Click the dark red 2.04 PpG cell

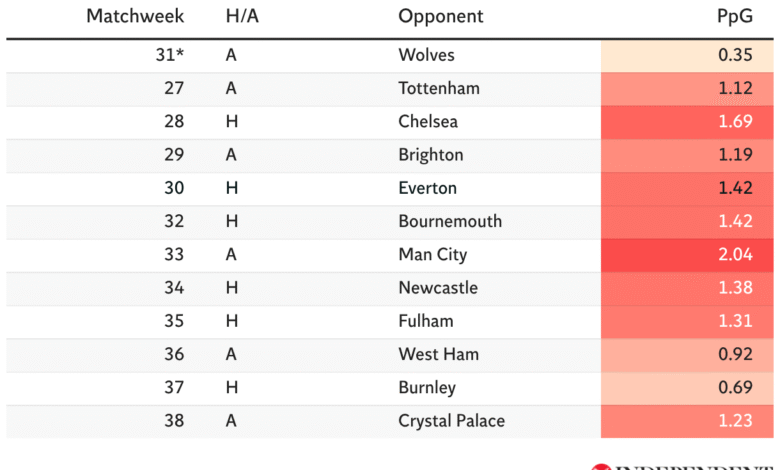point(687,255)
